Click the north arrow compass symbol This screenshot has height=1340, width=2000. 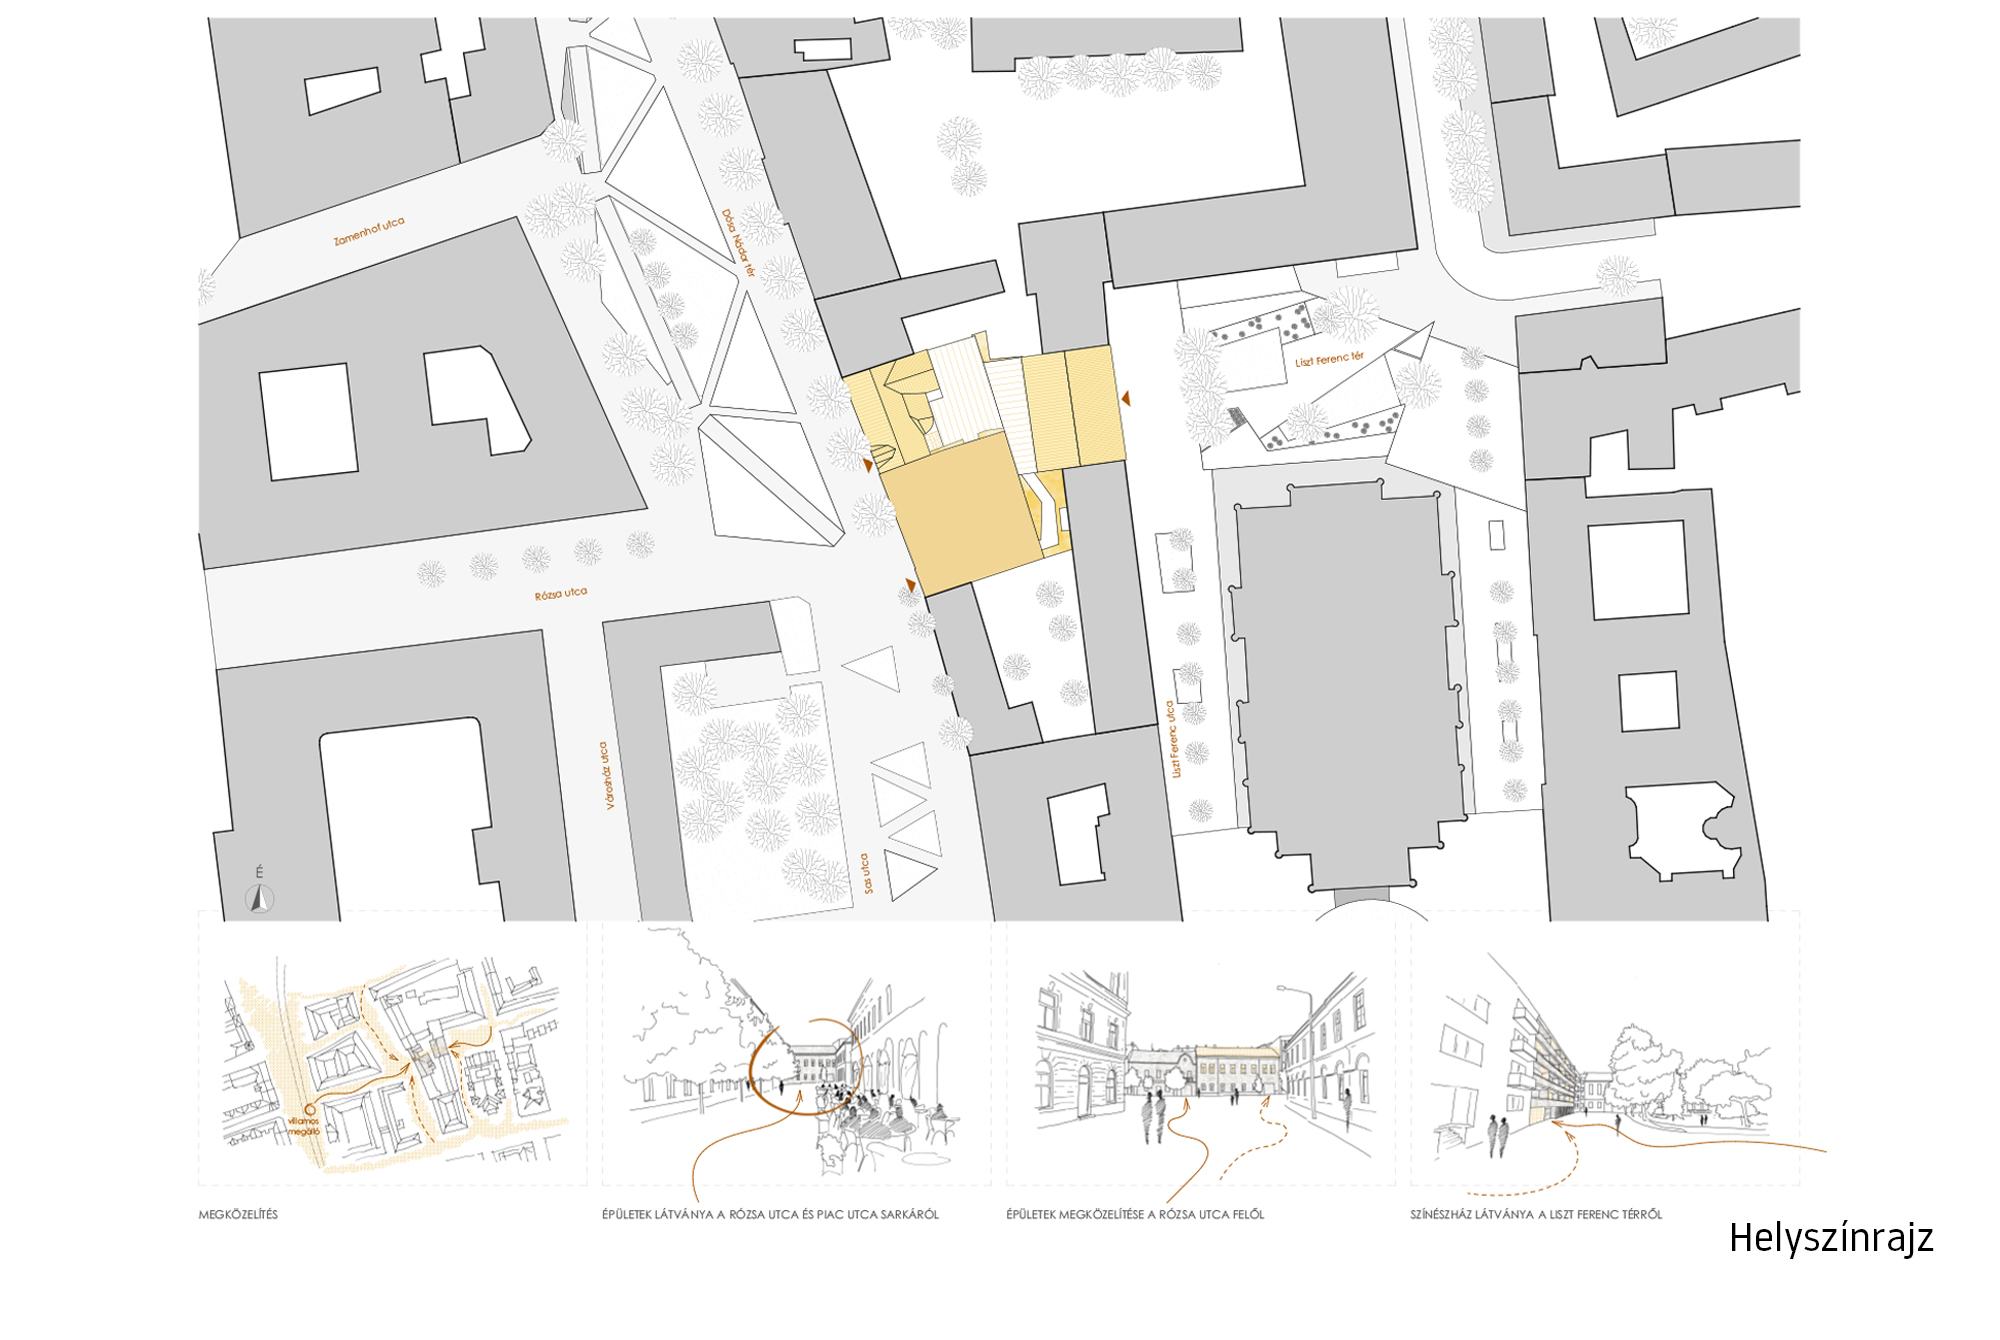coord(260,899)
